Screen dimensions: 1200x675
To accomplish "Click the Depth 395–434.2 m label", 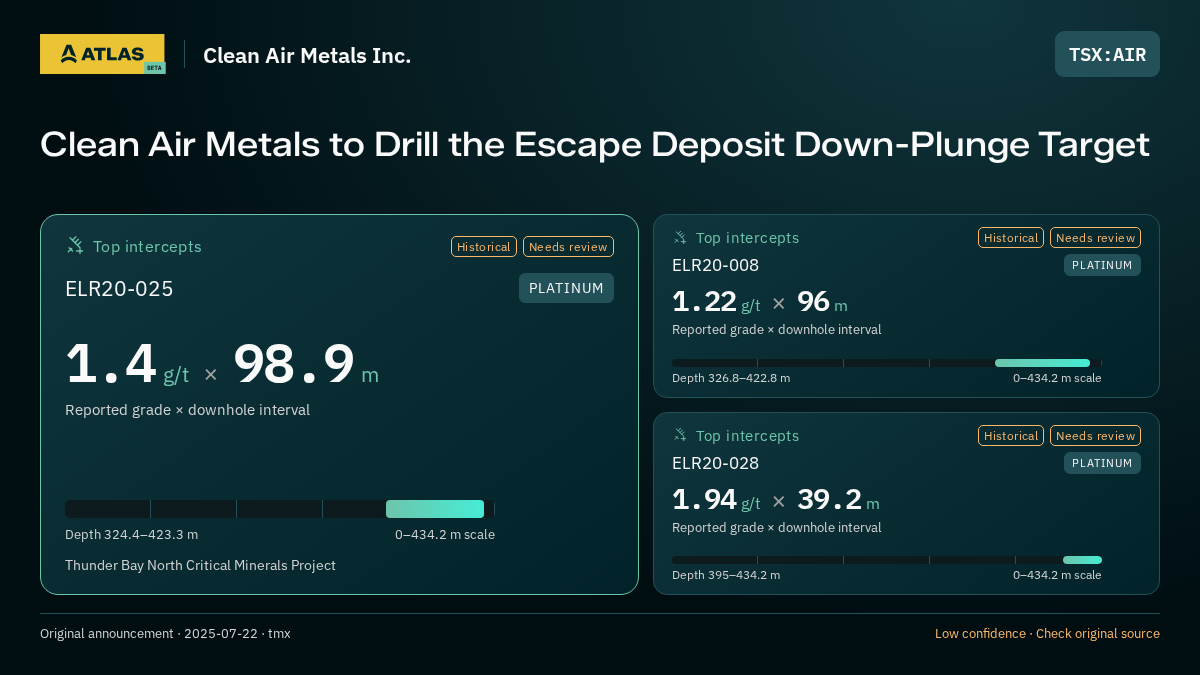I will (726, 575).
